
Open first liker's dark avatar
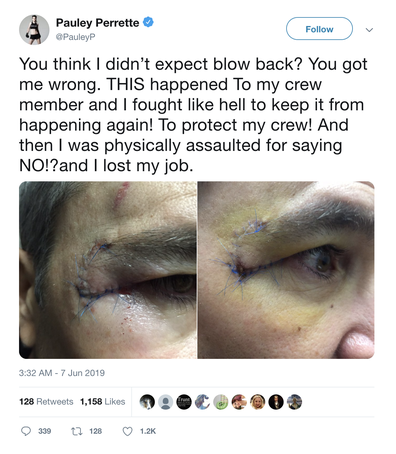147,402
